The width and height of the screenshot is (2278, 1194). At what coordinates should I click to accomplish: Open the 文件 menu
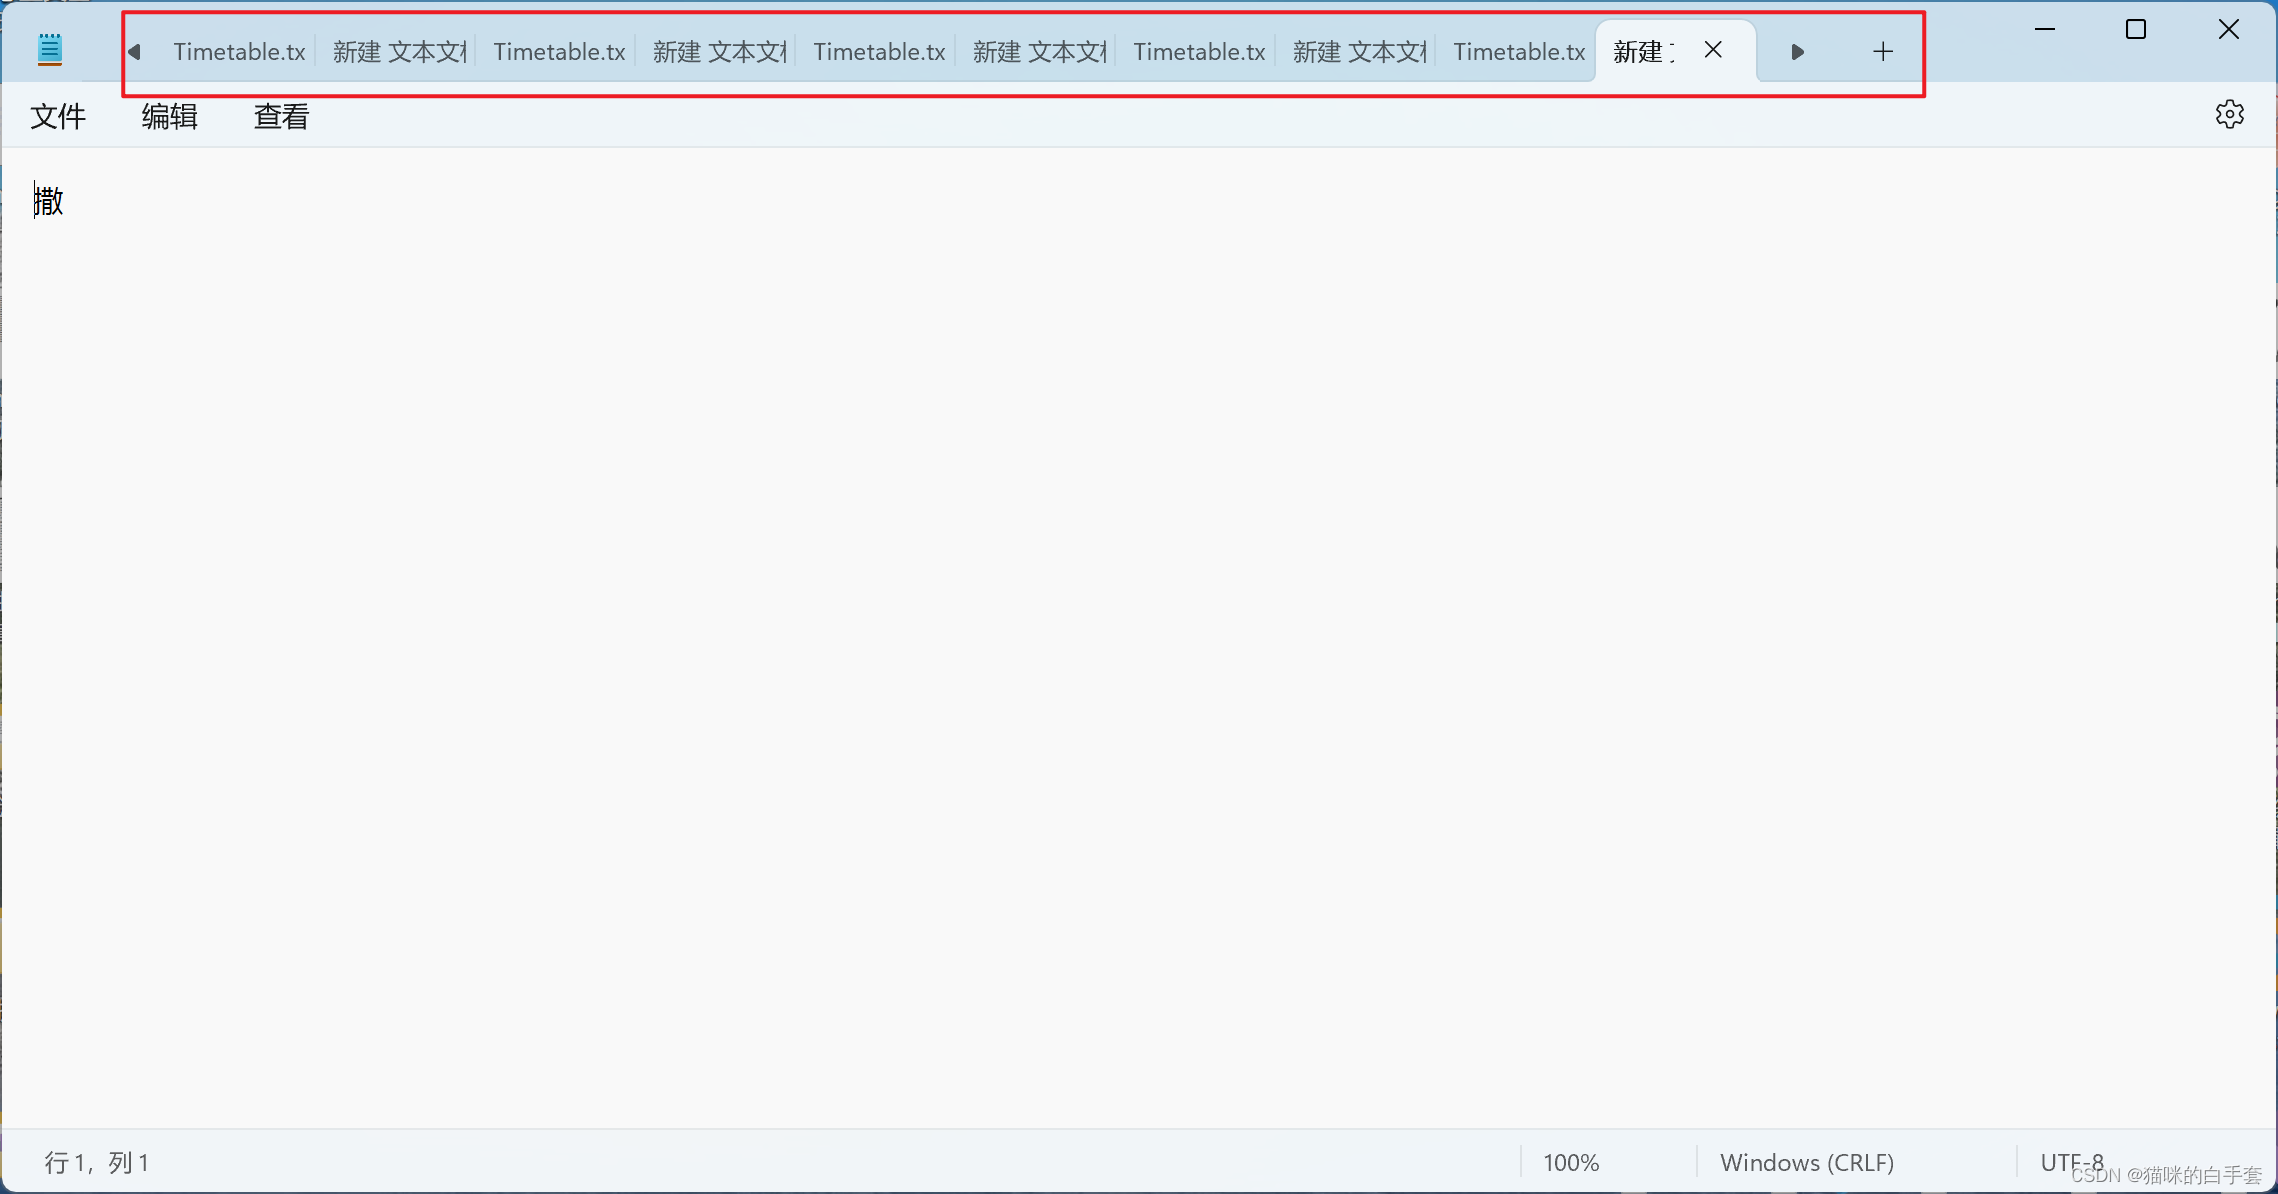point(58,117)
